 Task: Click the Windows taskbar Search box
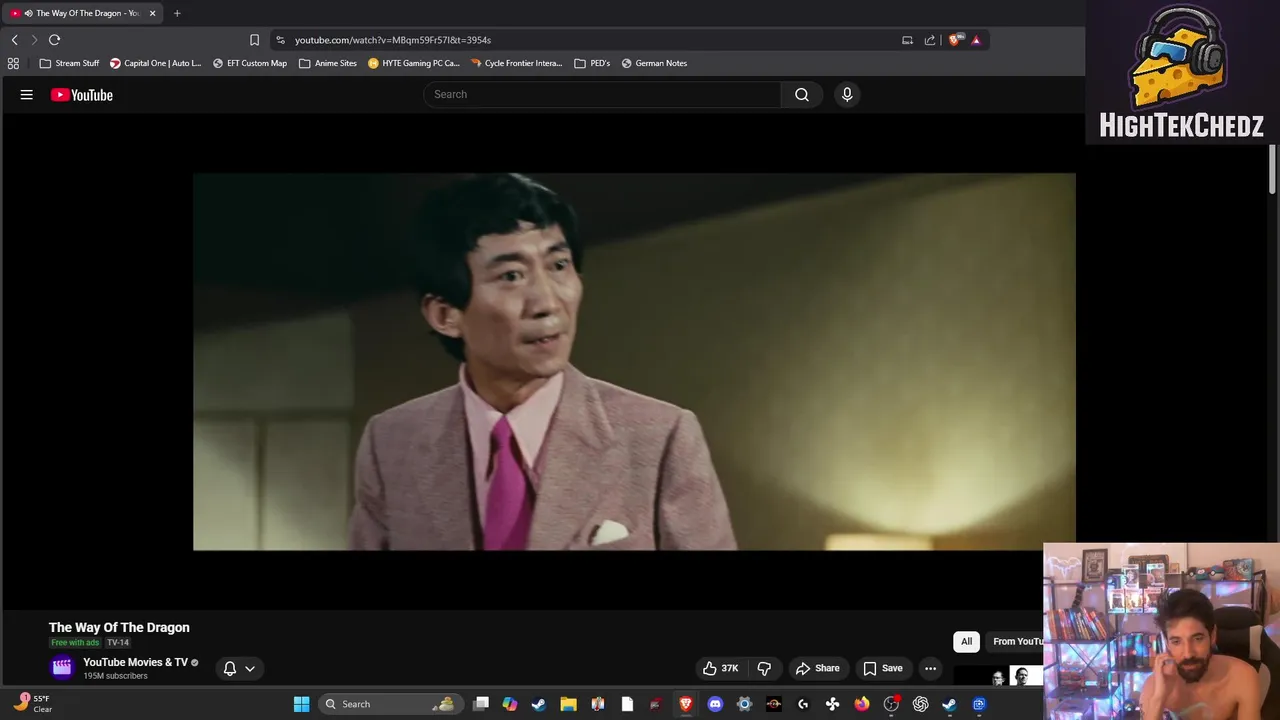tap(389, 704)
